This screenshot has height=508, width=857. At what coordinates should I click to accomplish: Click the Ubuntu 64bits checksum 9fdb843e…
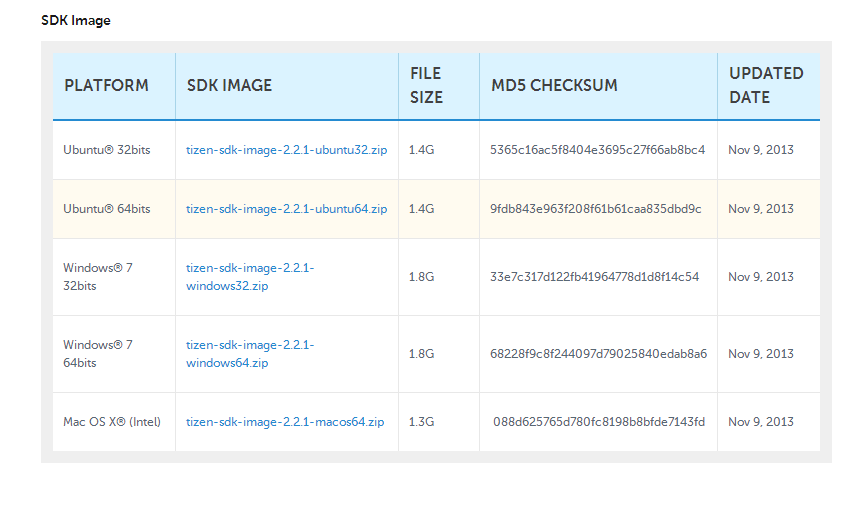(x=596, y=209)
